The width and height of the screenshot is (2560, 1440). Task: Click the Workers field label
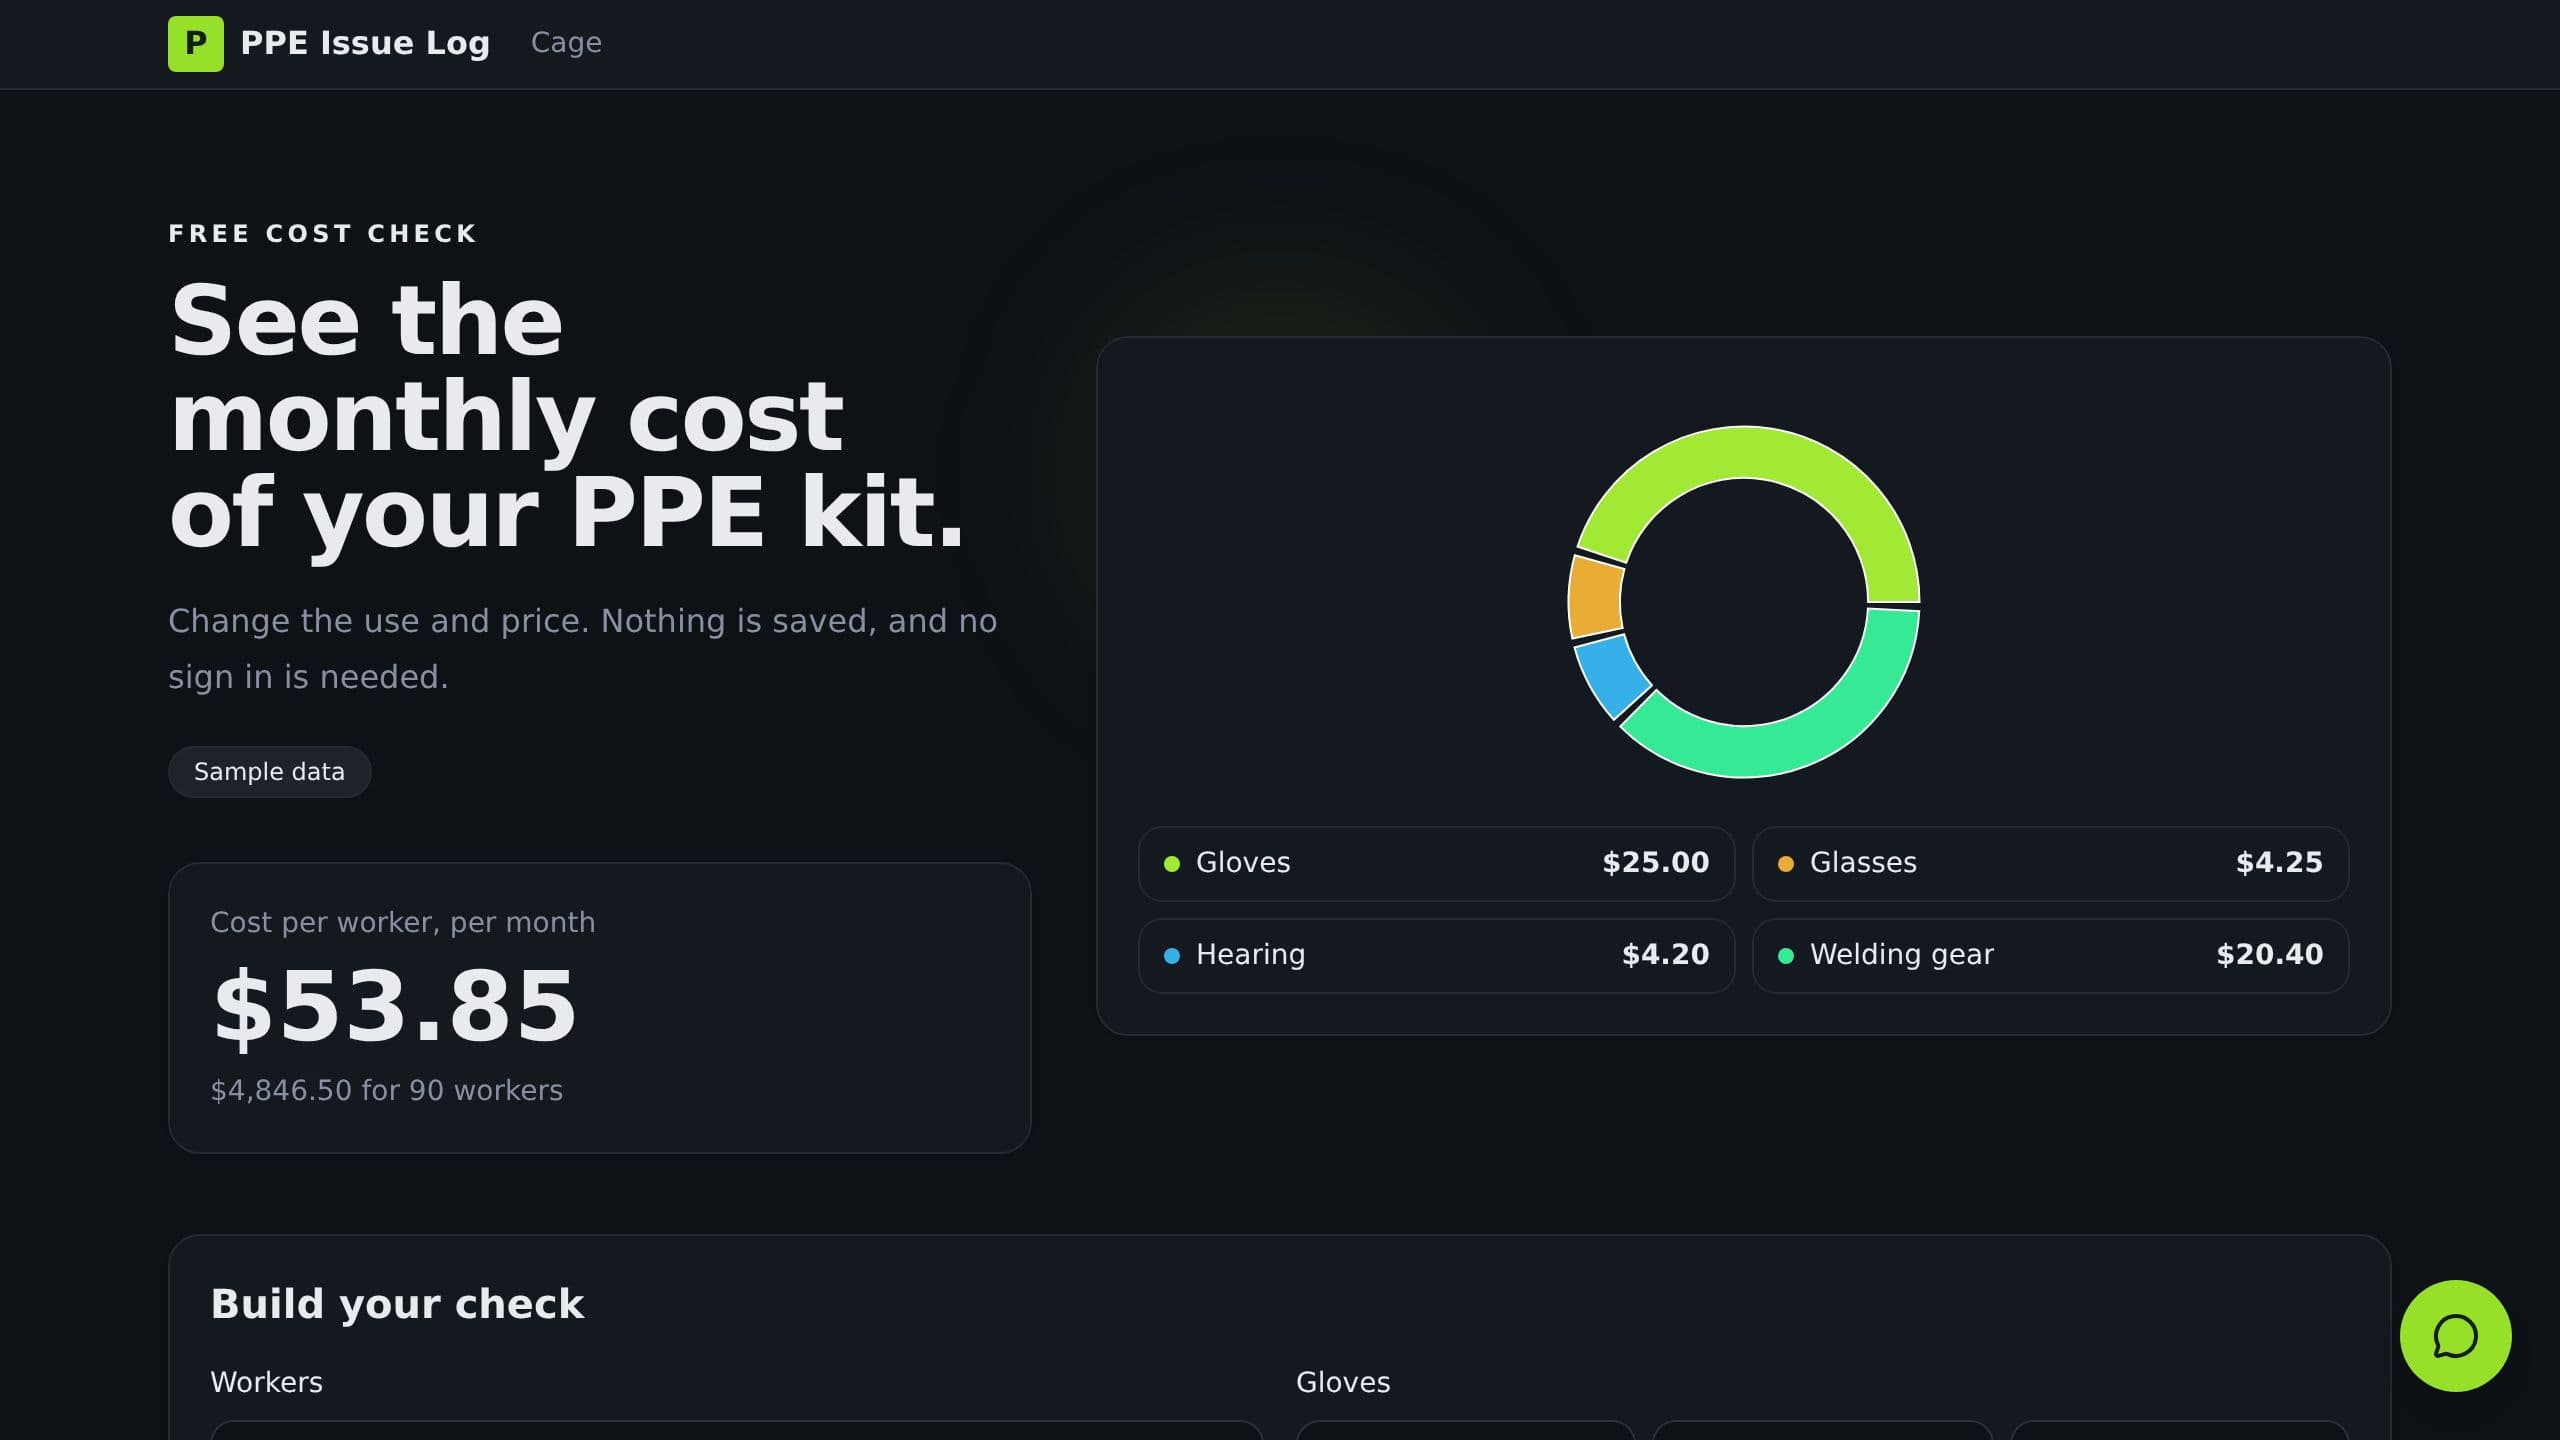tap(267, 1382)
